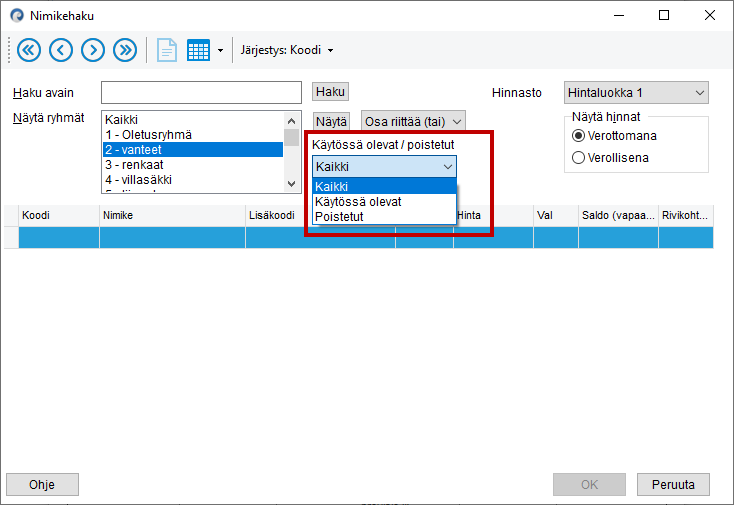
Task: Open the Osa riittää (tai) dropdown
Action: (413, 122)
